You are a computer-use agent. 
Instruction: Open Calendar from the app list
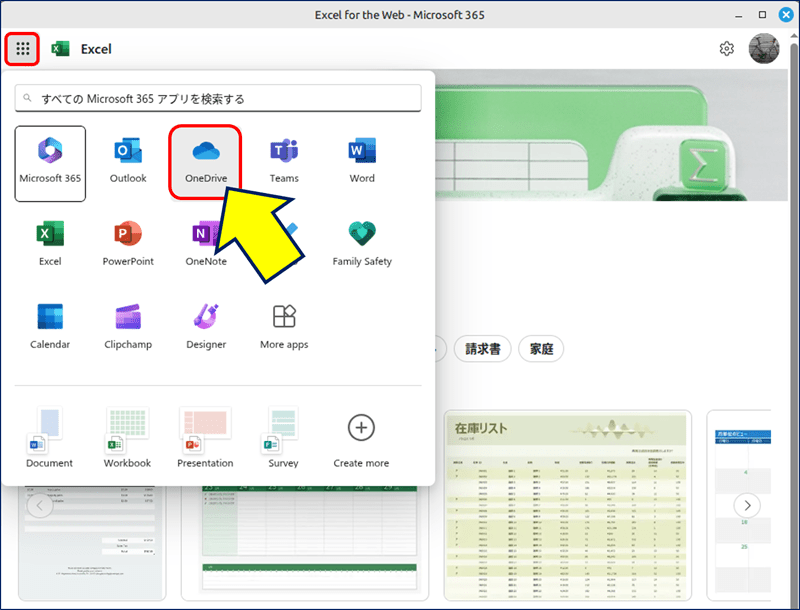click(50, 327)
